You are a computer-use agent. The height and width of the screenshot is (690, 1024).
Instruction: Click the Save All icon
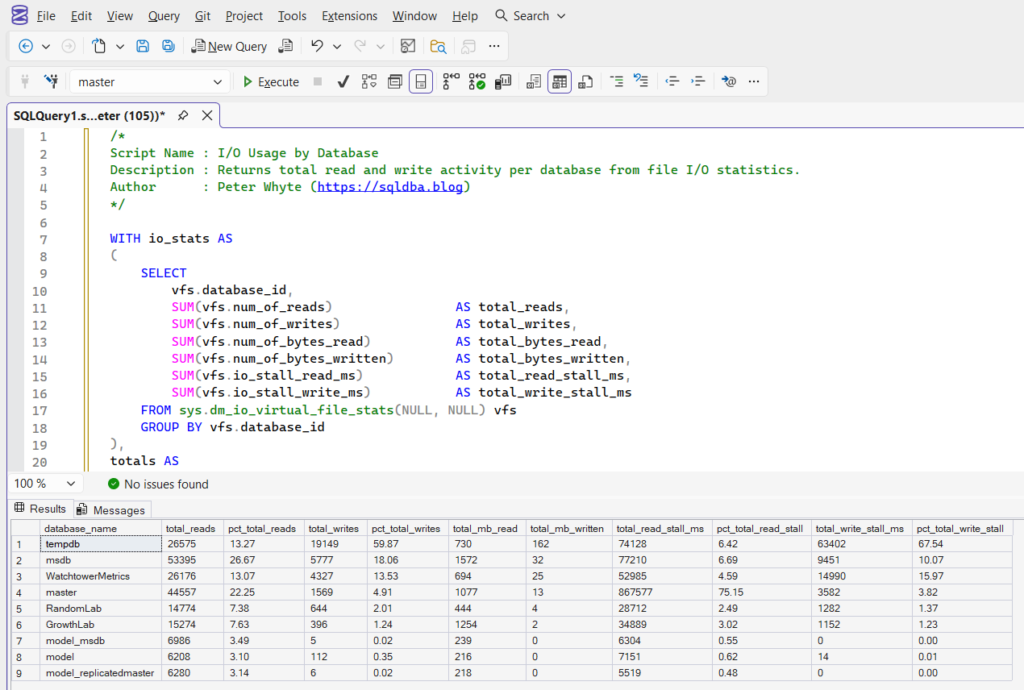pos(167,46)
